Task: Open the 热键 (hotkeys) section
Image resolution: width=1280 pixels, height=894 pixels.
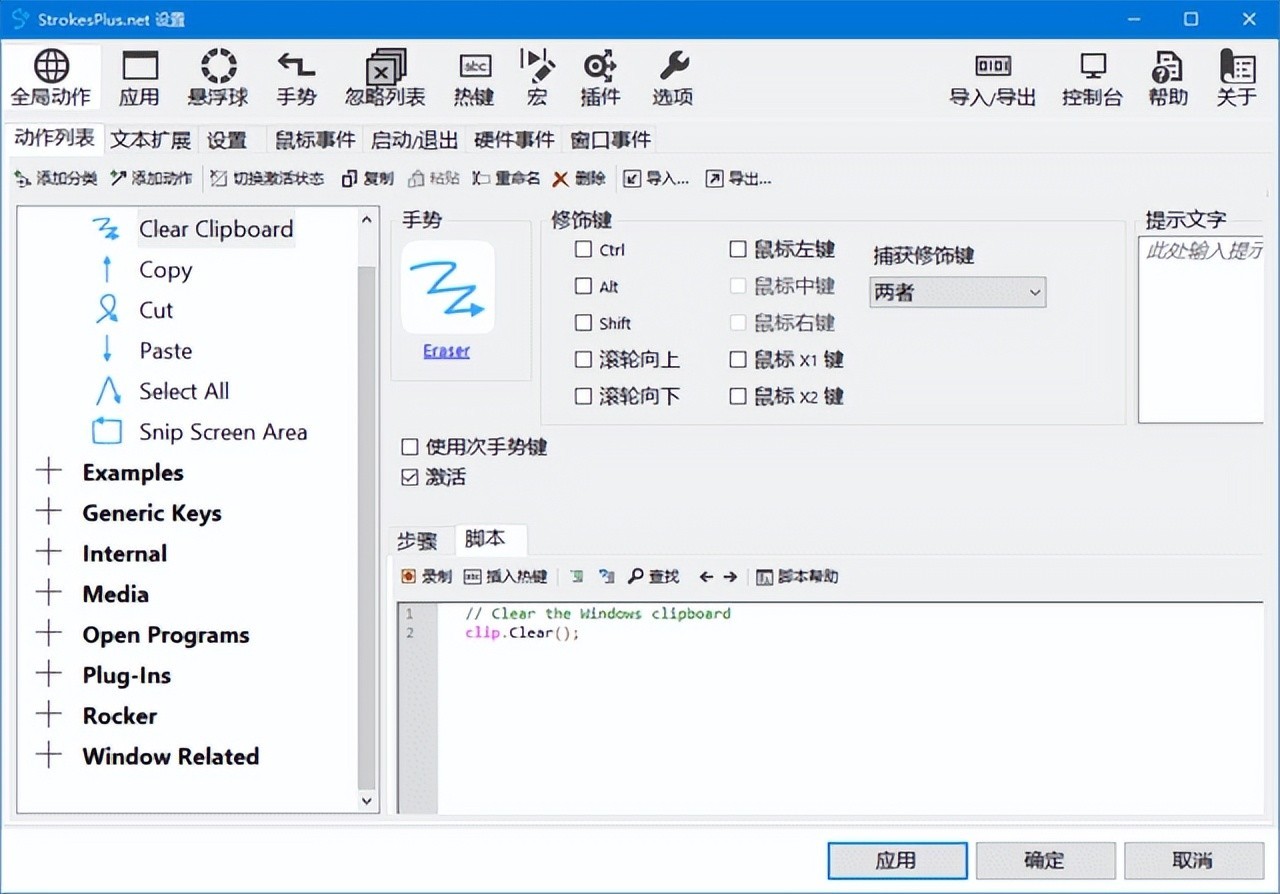Action: click(474, 78)
